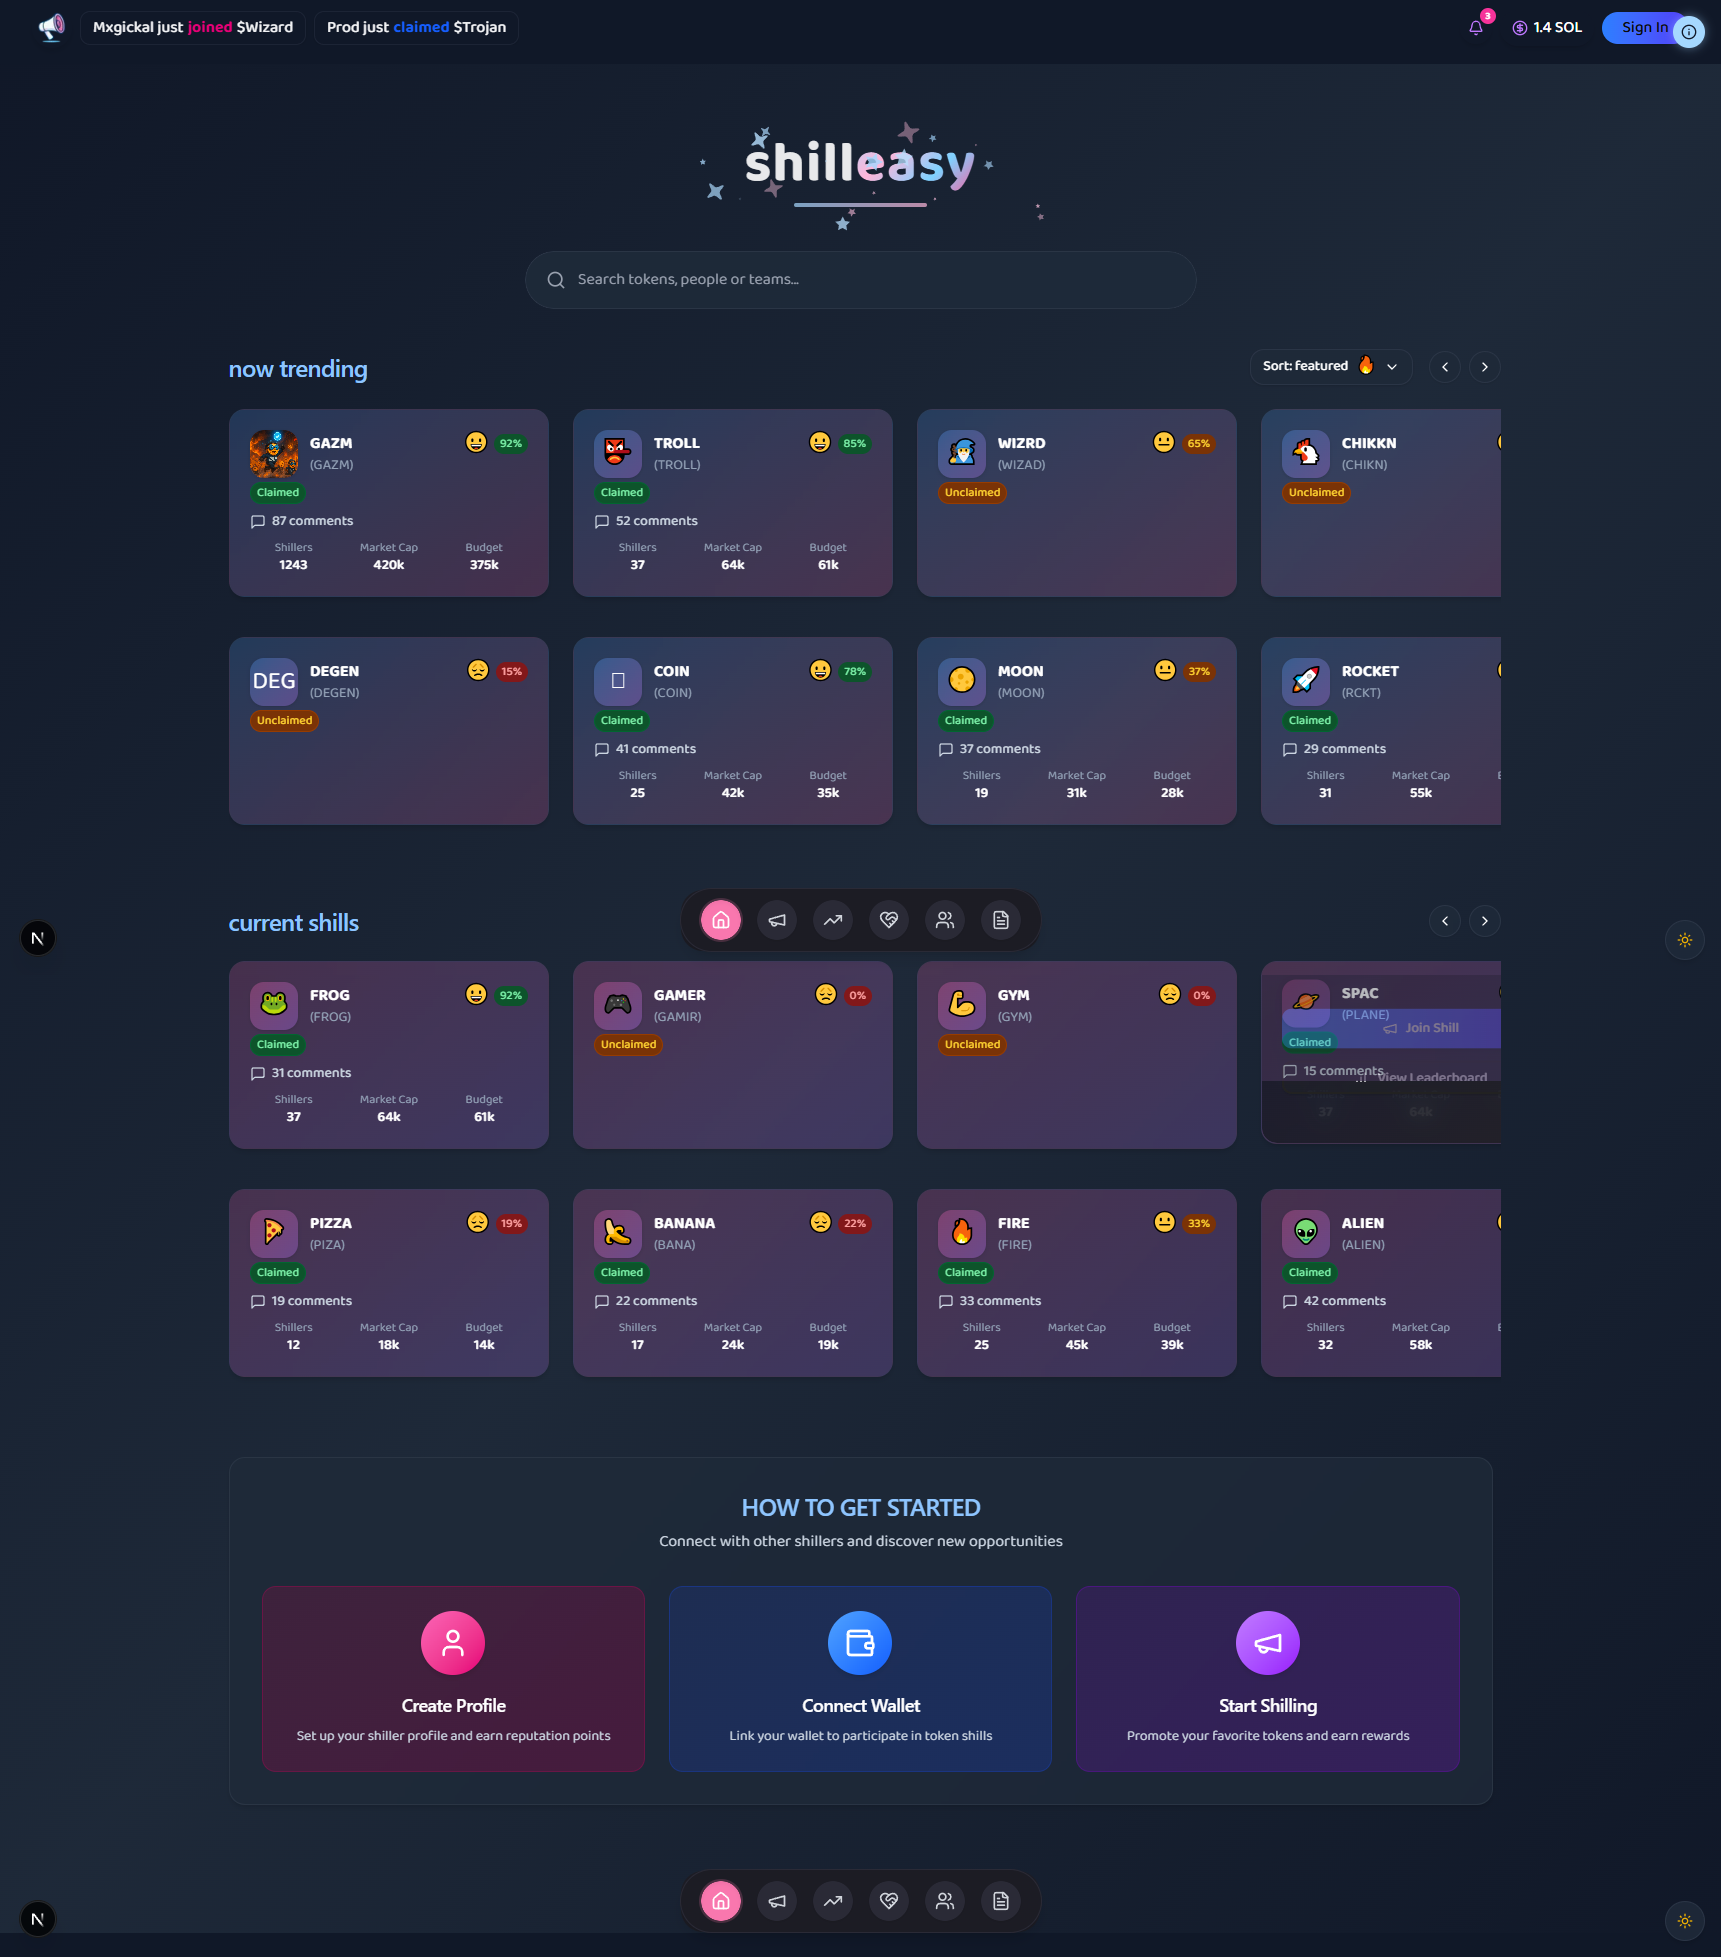The image size is (1721, 1957).
Task: Click the Mxgickal joined $Wizard ticker
Action: pos(193,28)
